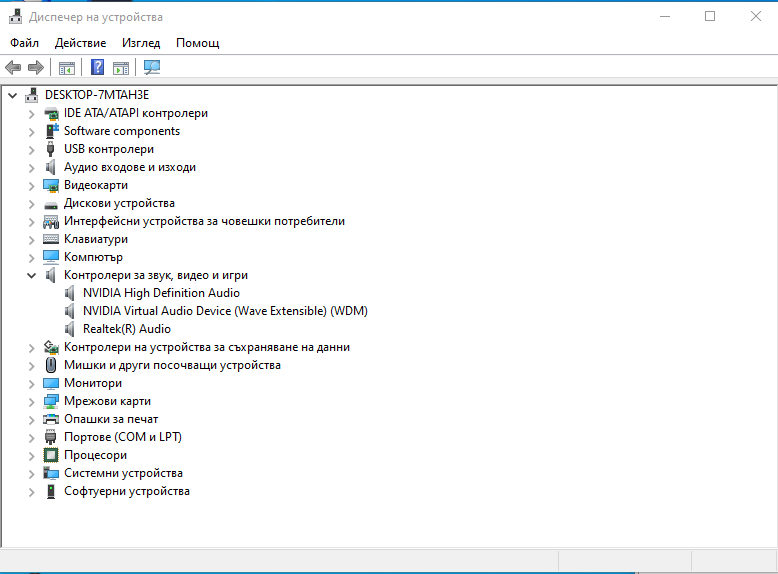
Task: Click the Back arrow toolbar icon
Action: click(x=13, y=67)
